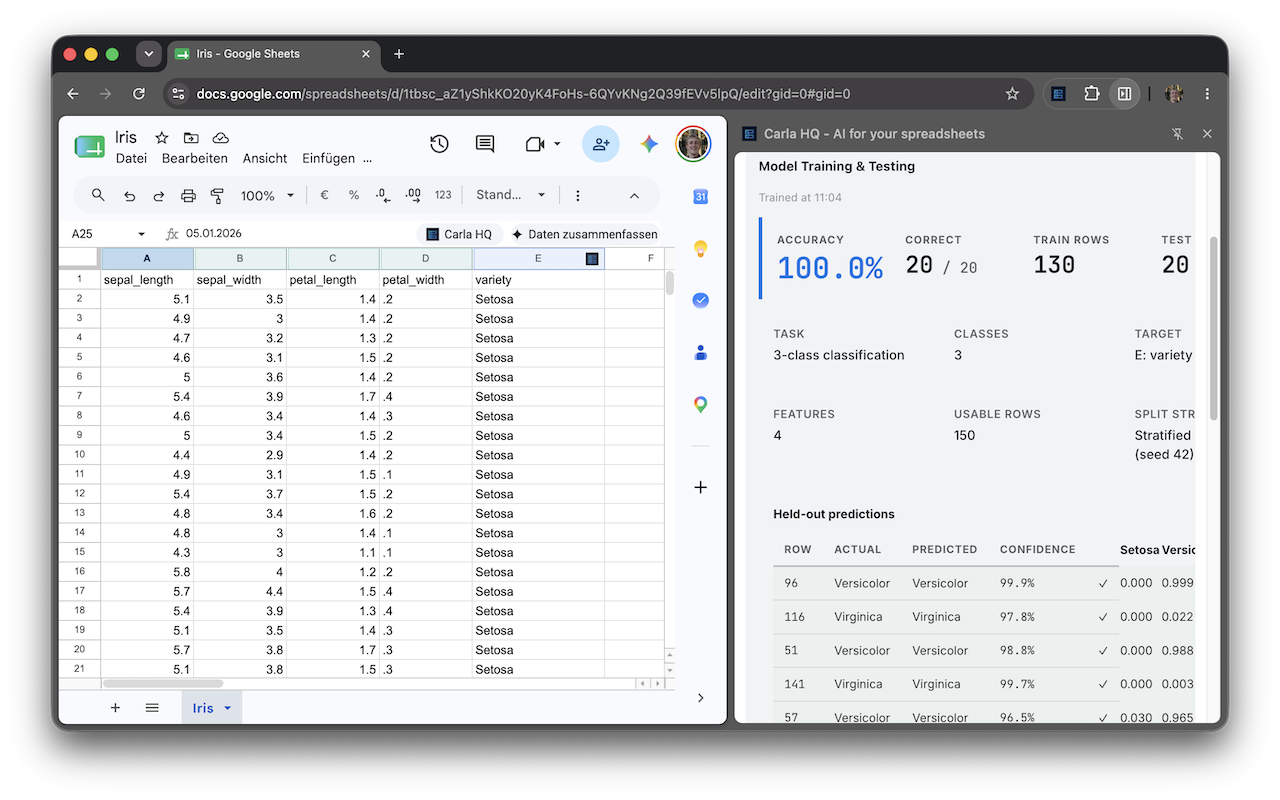Click Daten zusammenfassen button
The image size is (1280, 800).
(584, 234)
